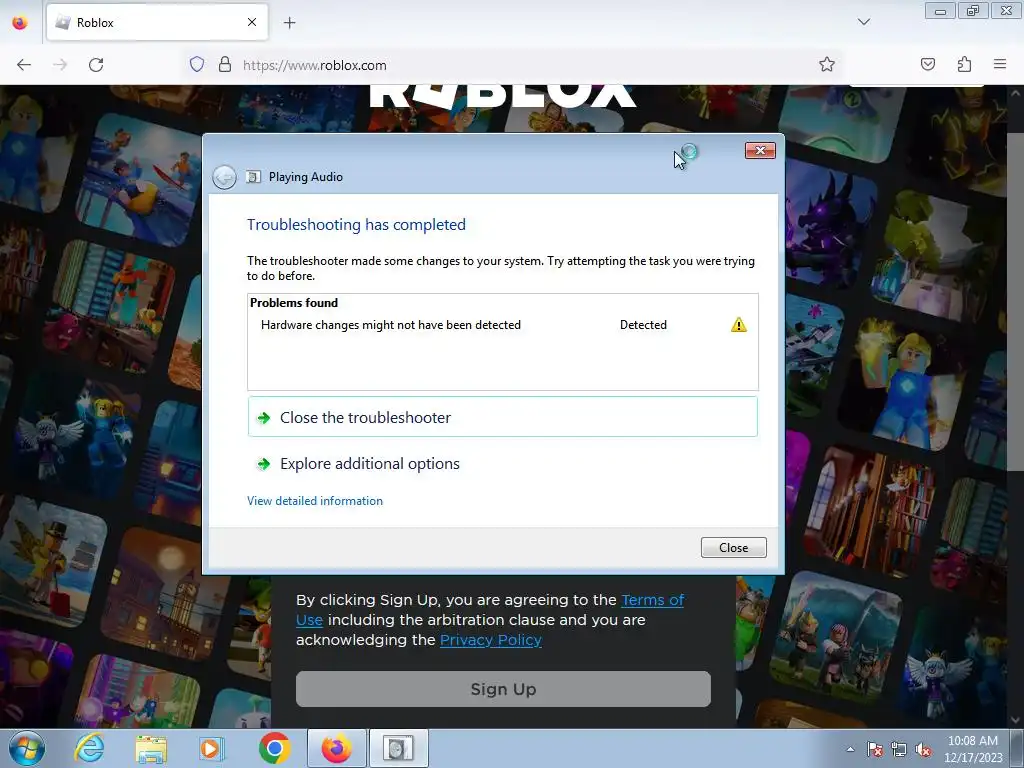Click the troubleshooter back arrow

point(224,177)
